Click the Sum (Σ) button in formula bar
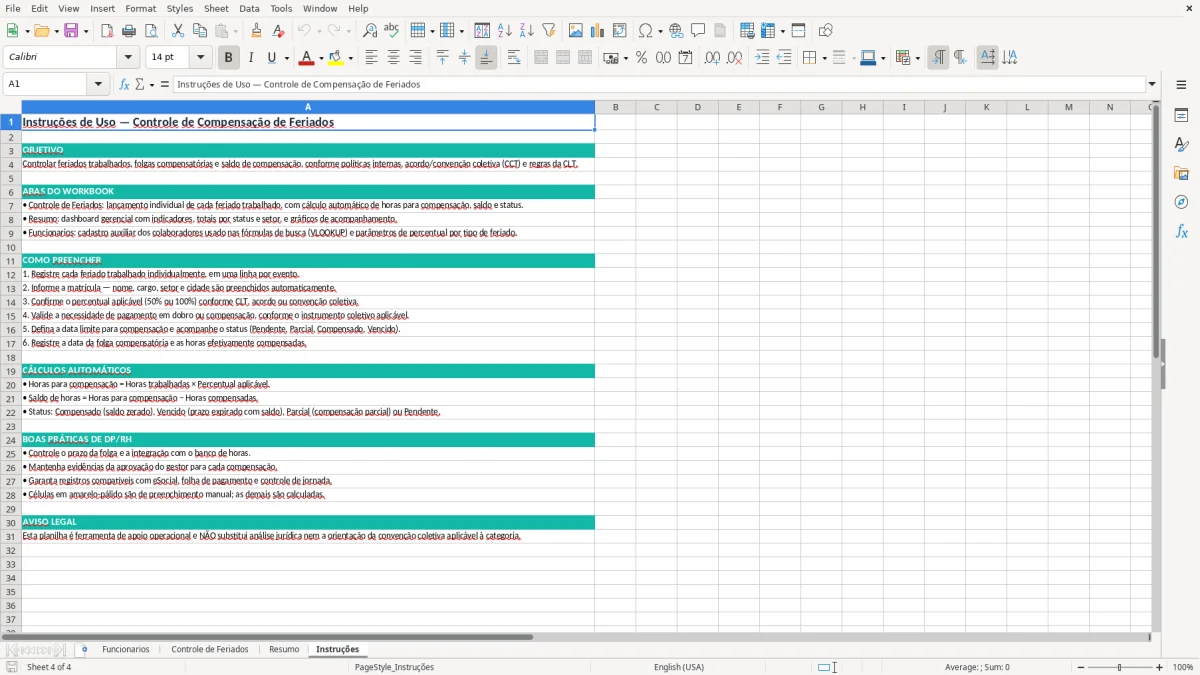 pos(140,84)
